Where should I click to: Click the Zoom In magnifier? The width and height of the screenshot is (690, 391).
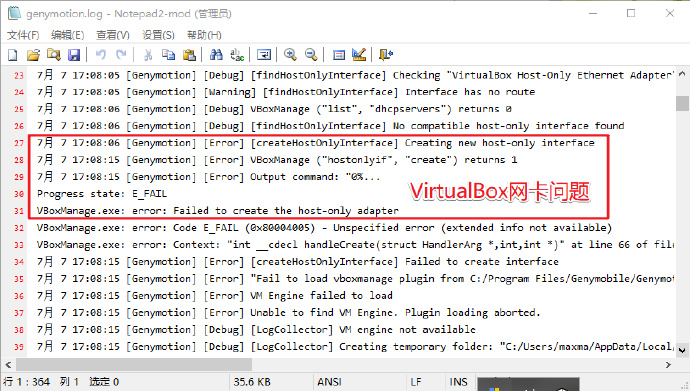click(x=290, y=55)
